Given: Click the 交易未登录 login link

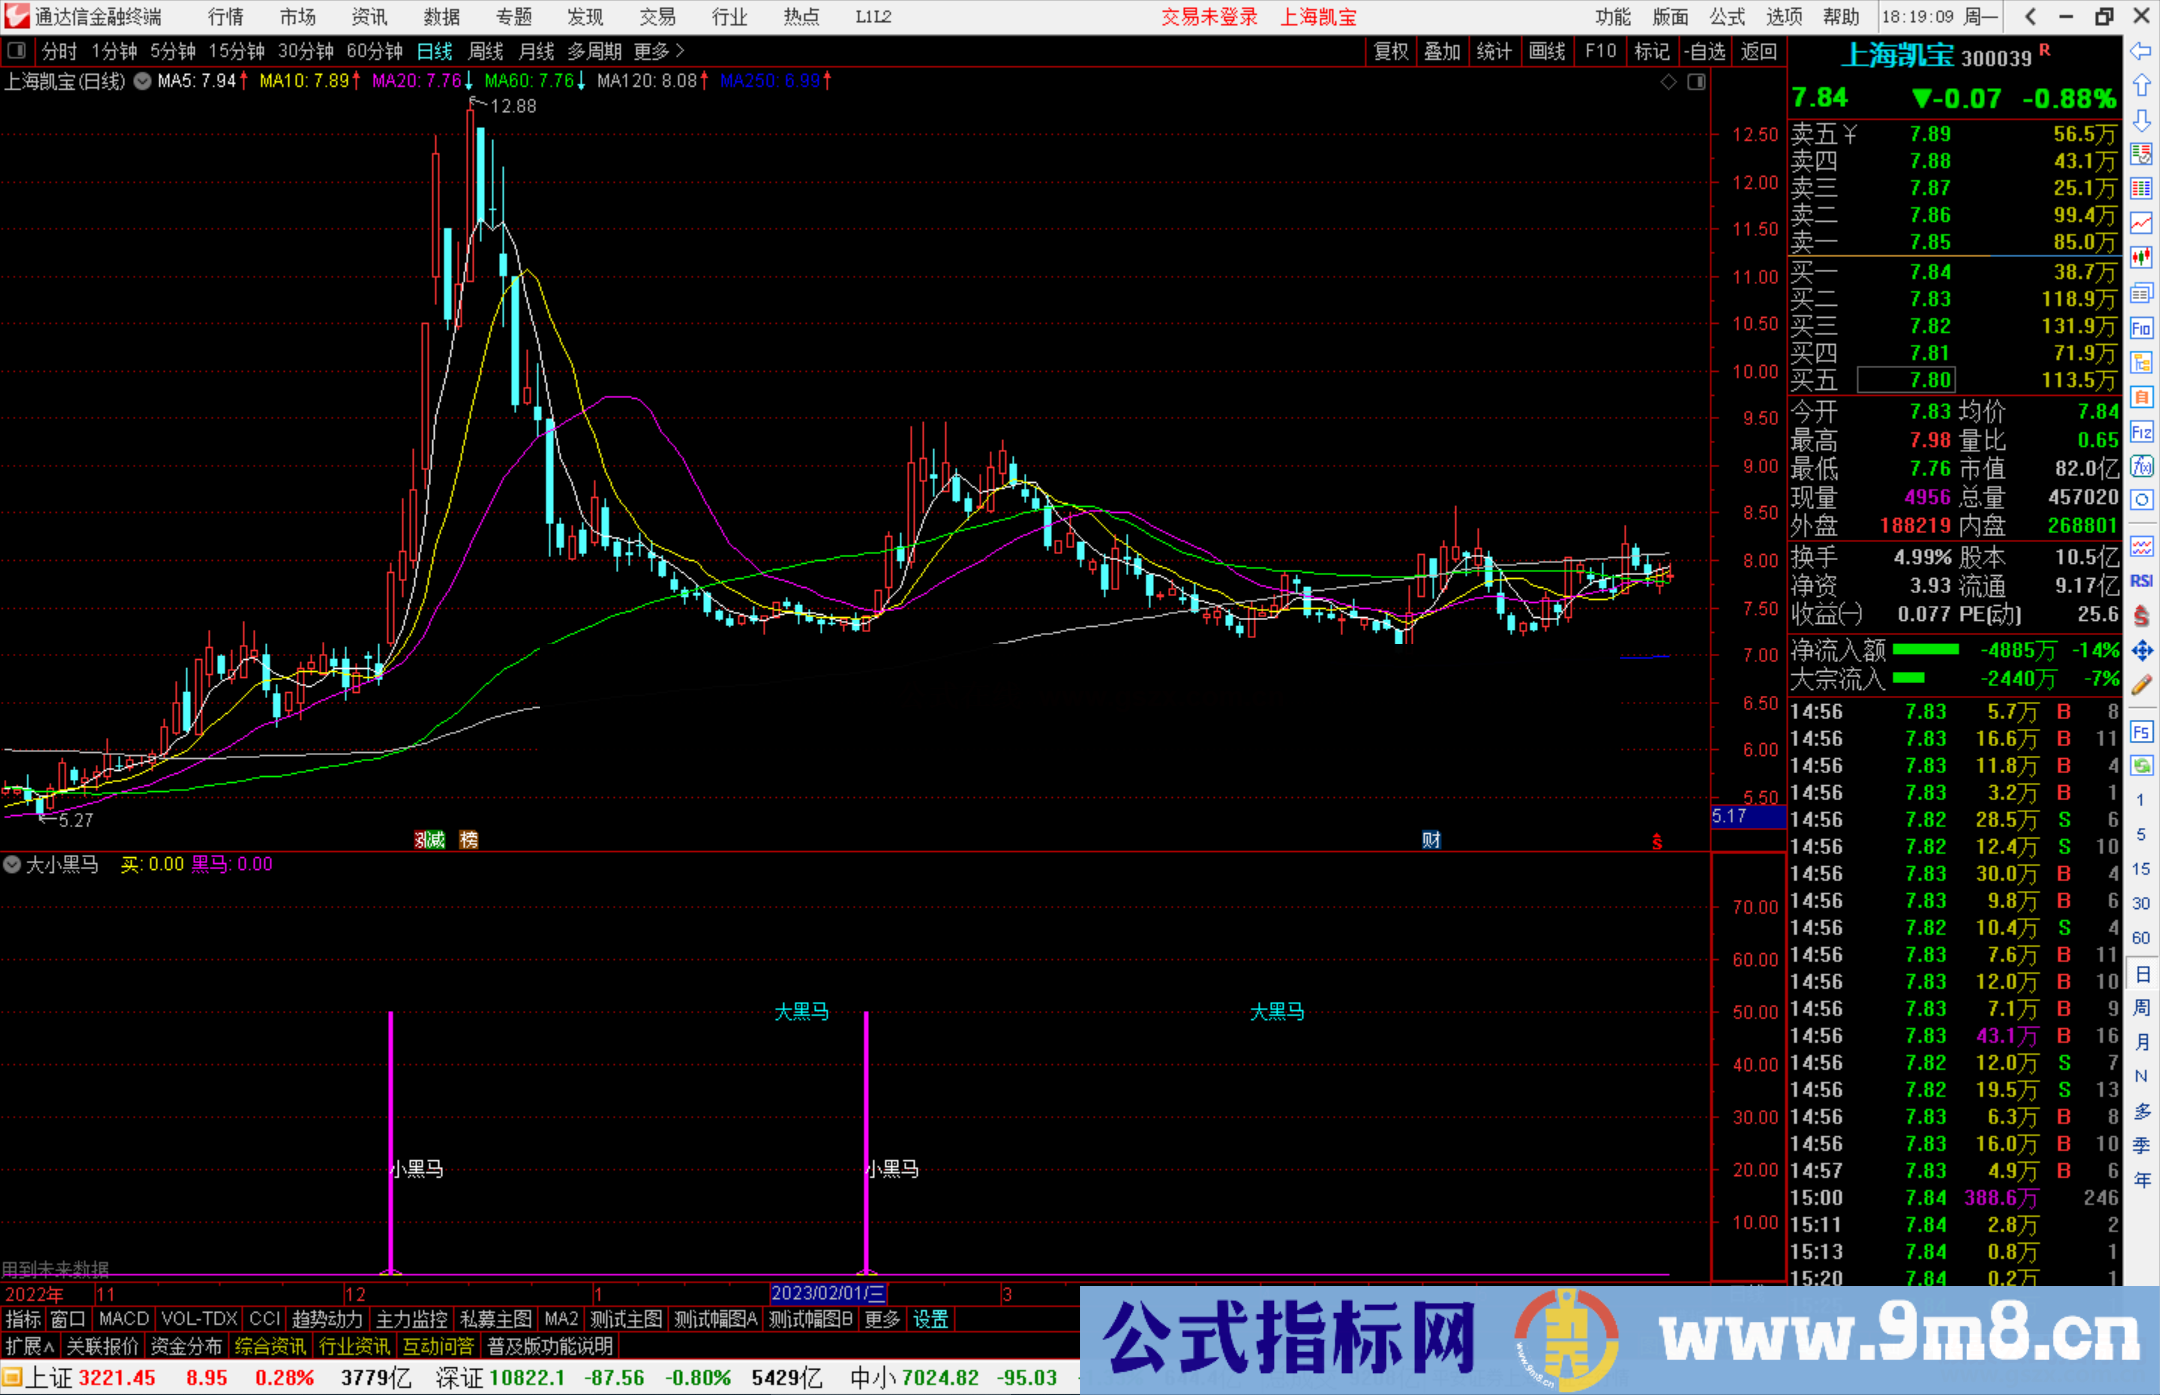Looking at the screenshot, I should [x=1209, y=16].
